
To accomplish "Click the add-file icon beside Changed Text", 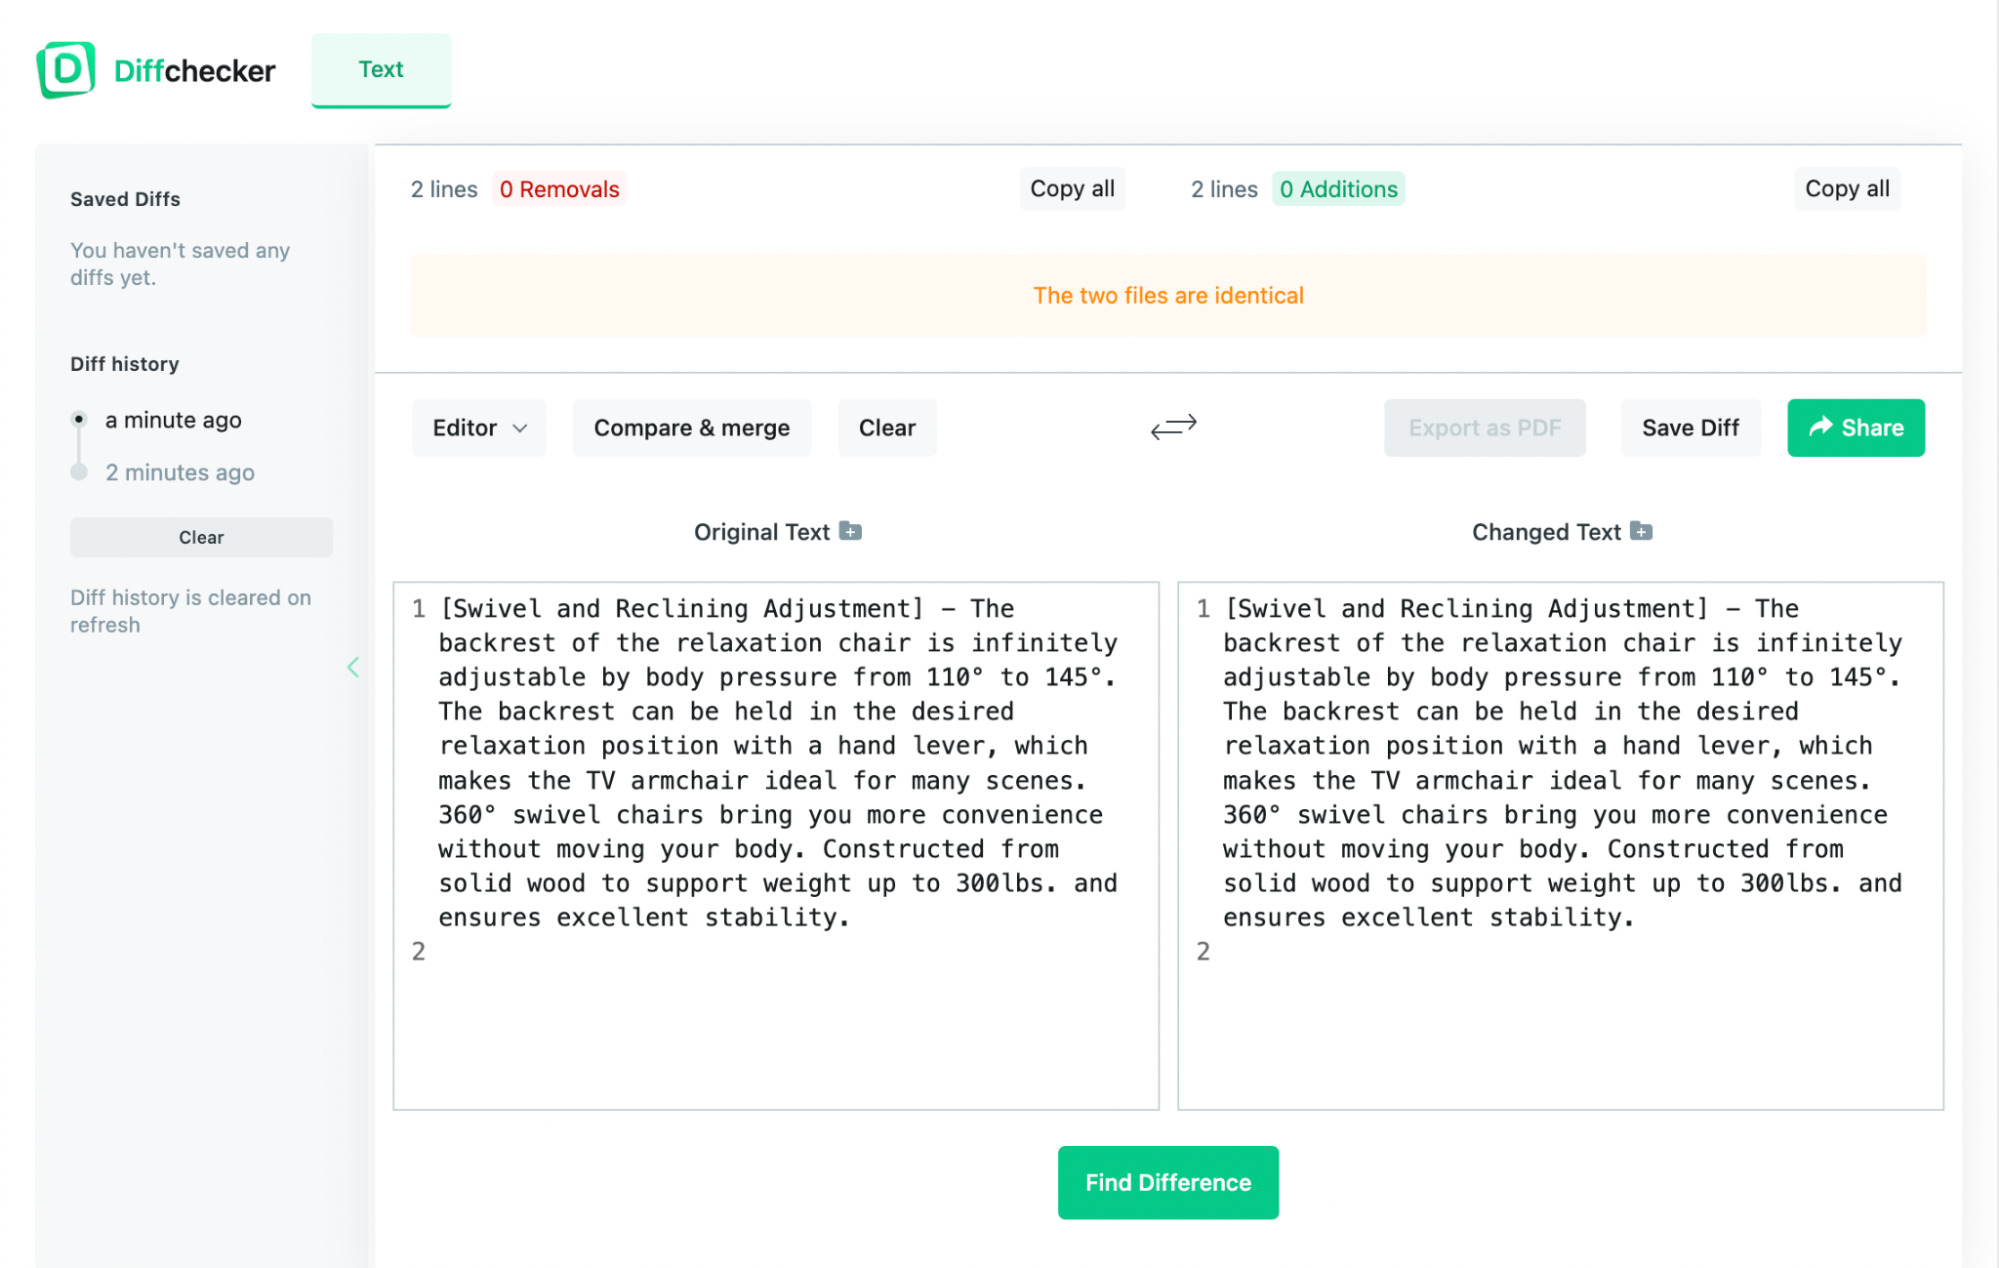I will click(x=1640, y=531).
